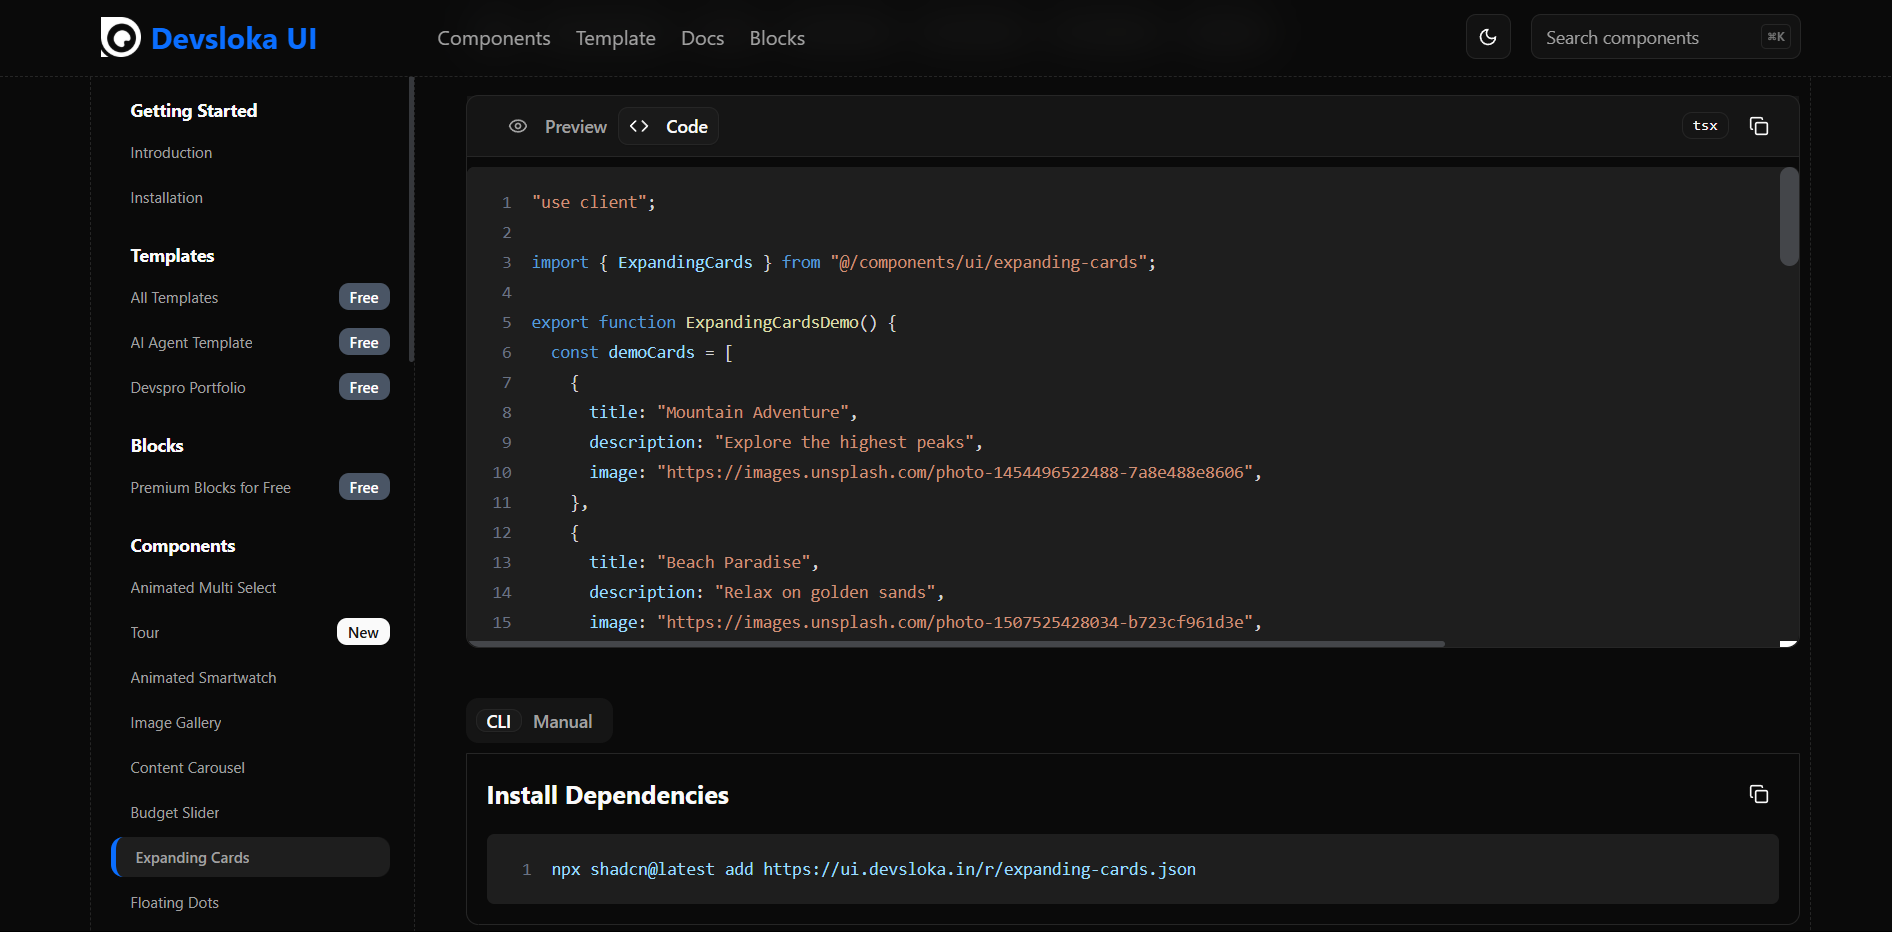Open the Components nav menu

(x=494, y=38)
